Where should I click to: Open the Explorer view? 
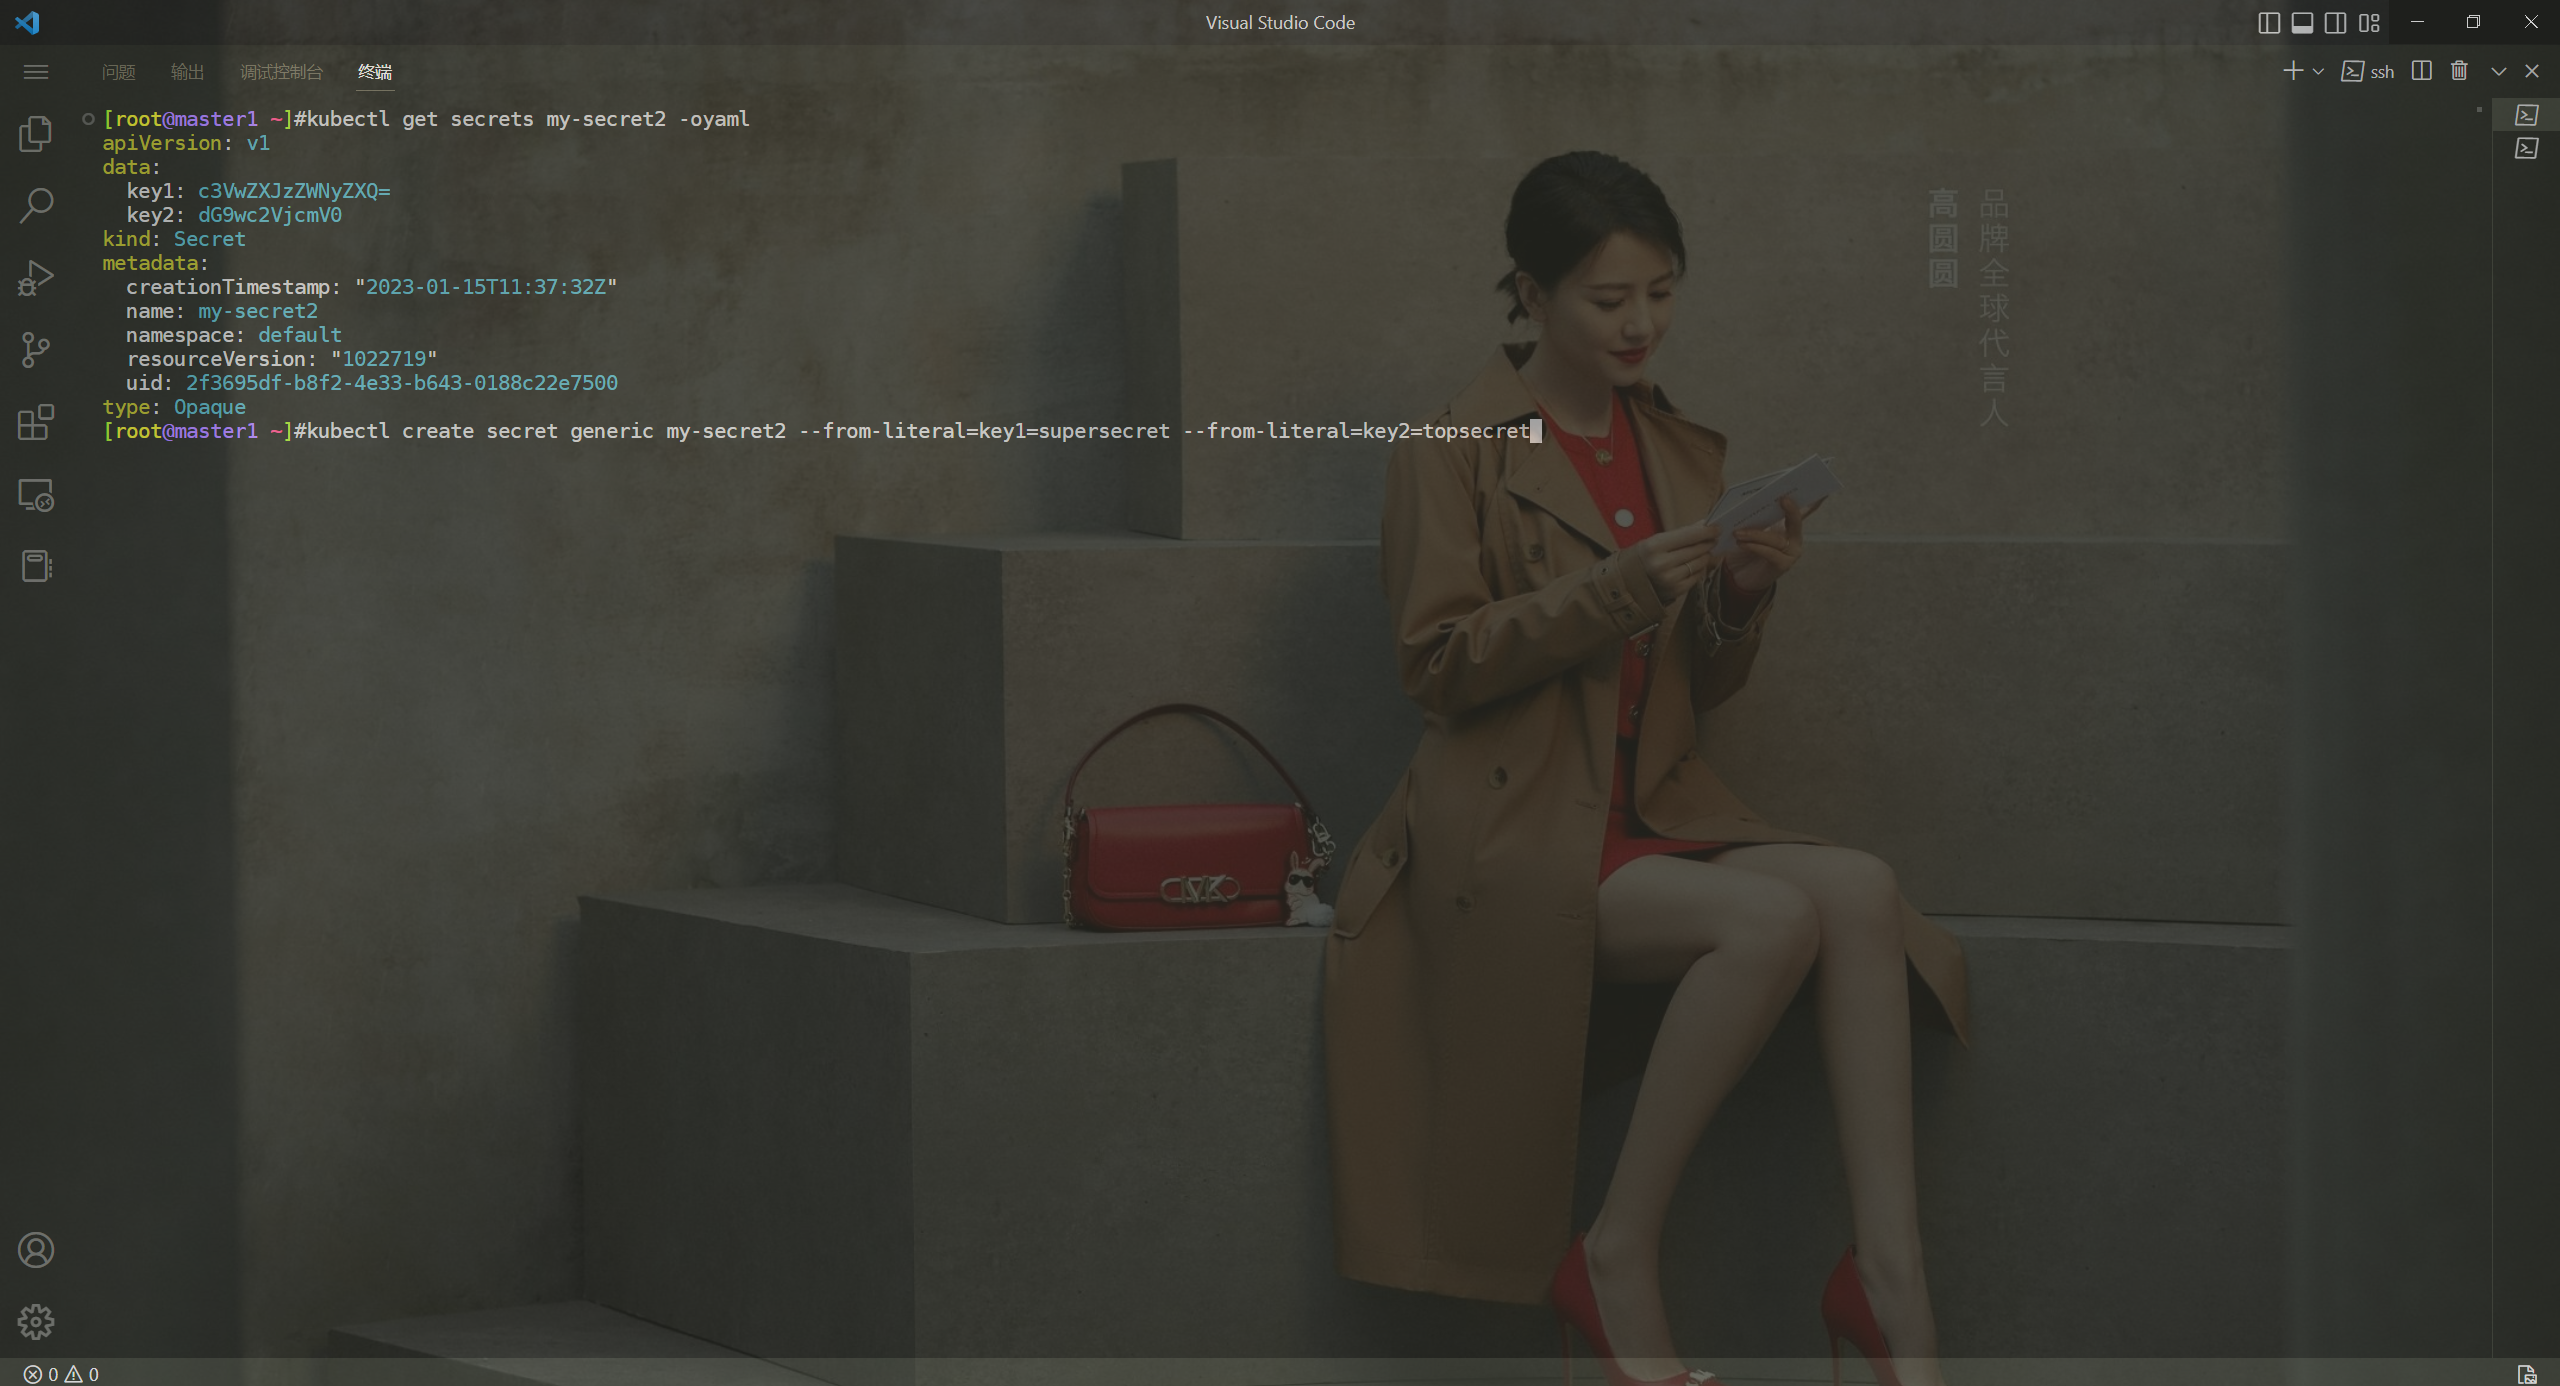[x=36, y=134]
